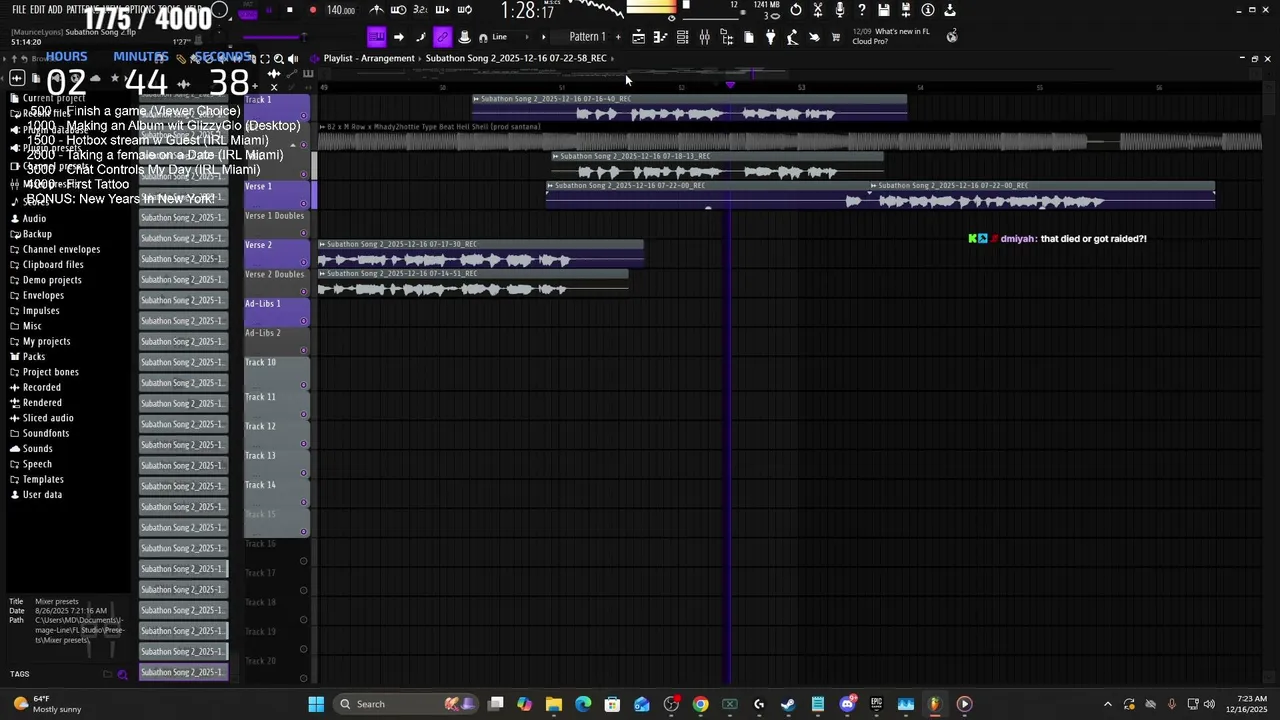Open "What's new in FL Cloud Pro?" news
The image size is (1280, 720).
point(891,36)
